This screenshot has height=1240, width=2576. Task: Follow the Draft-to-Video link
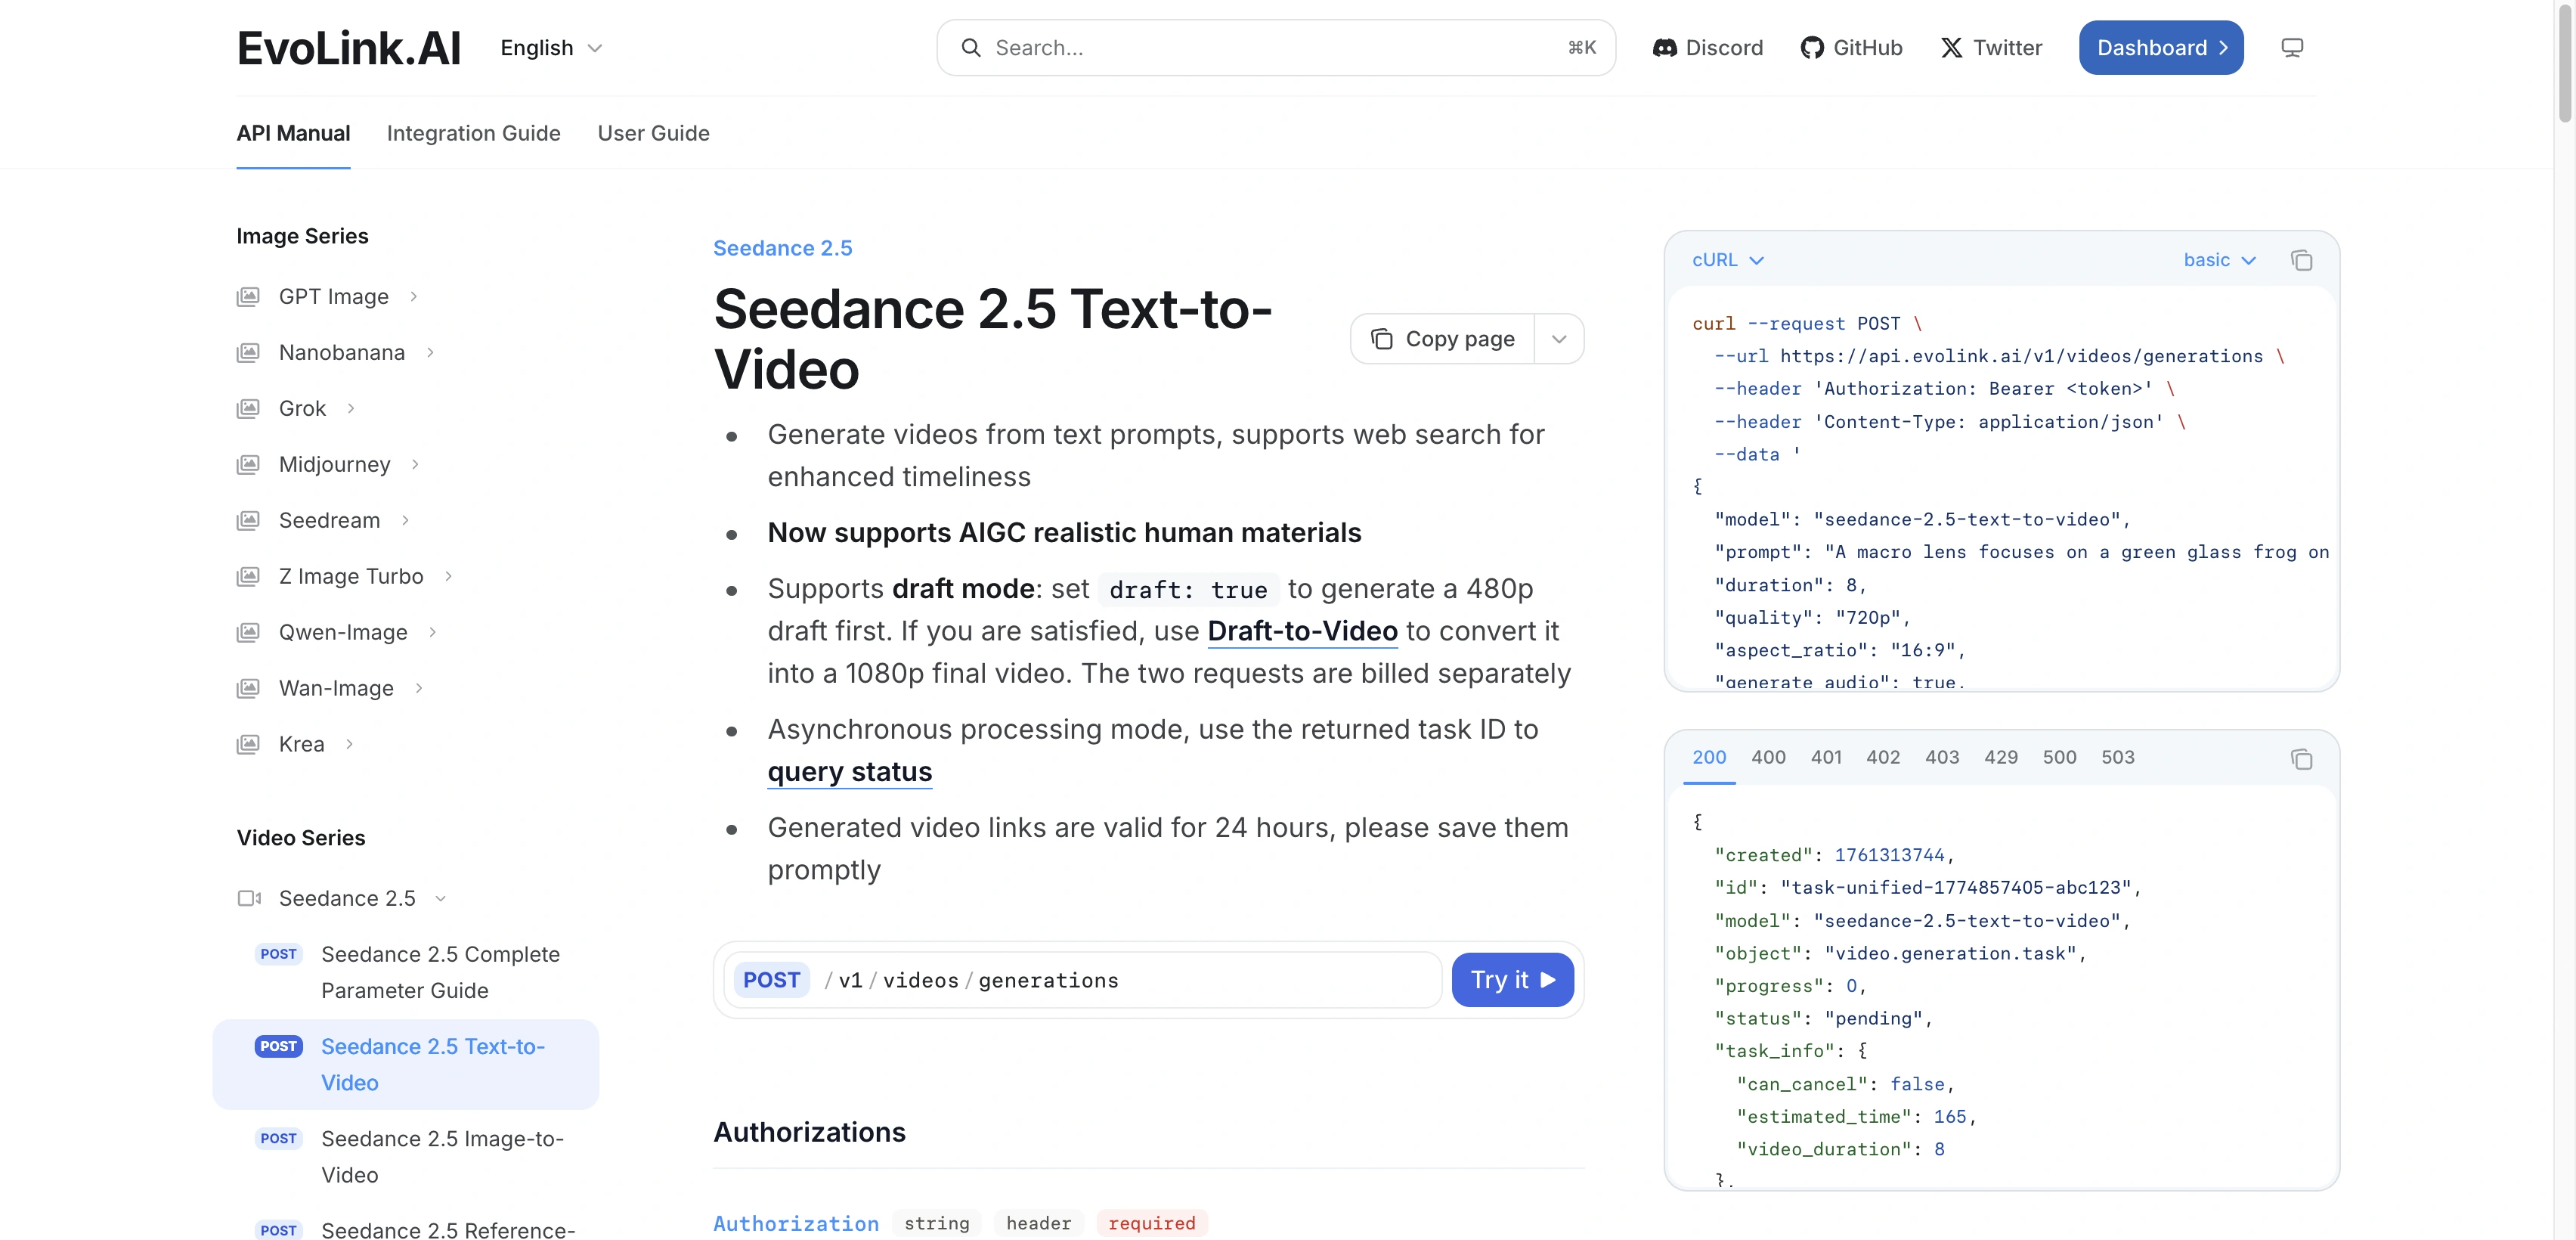pos(1302,631)
